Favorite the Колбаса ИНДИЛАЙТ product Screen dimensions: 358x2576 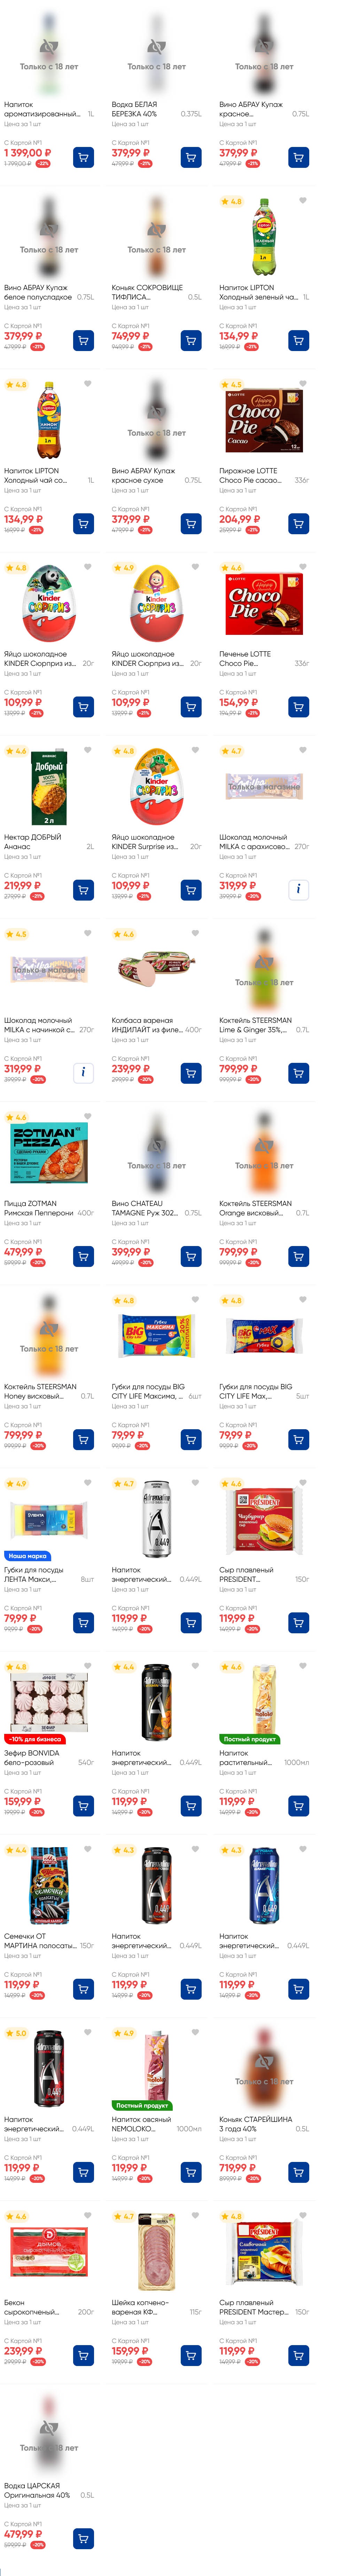(x=195, y=934)
